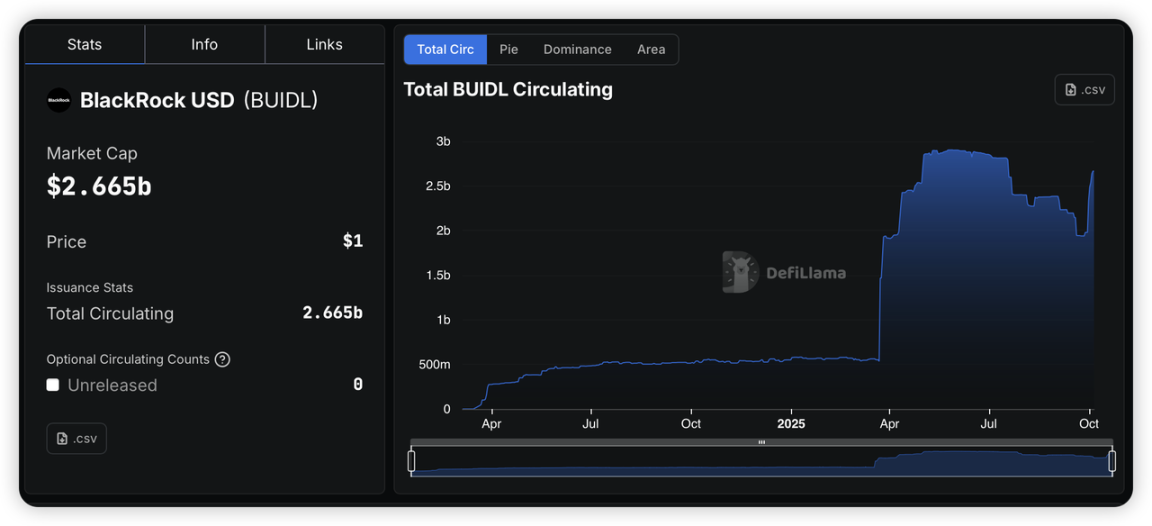The width and height of the screenshot is (1152, 526).
Task: Enable the Unreleased checkbox
Action: coord(53,385)
